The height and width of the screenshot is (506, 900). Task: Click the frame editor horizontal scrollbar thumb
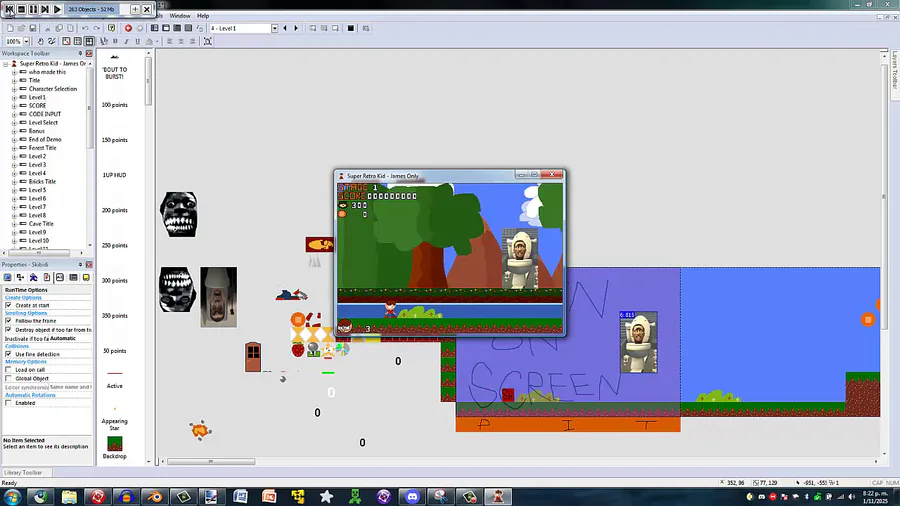tap(211, 461)
